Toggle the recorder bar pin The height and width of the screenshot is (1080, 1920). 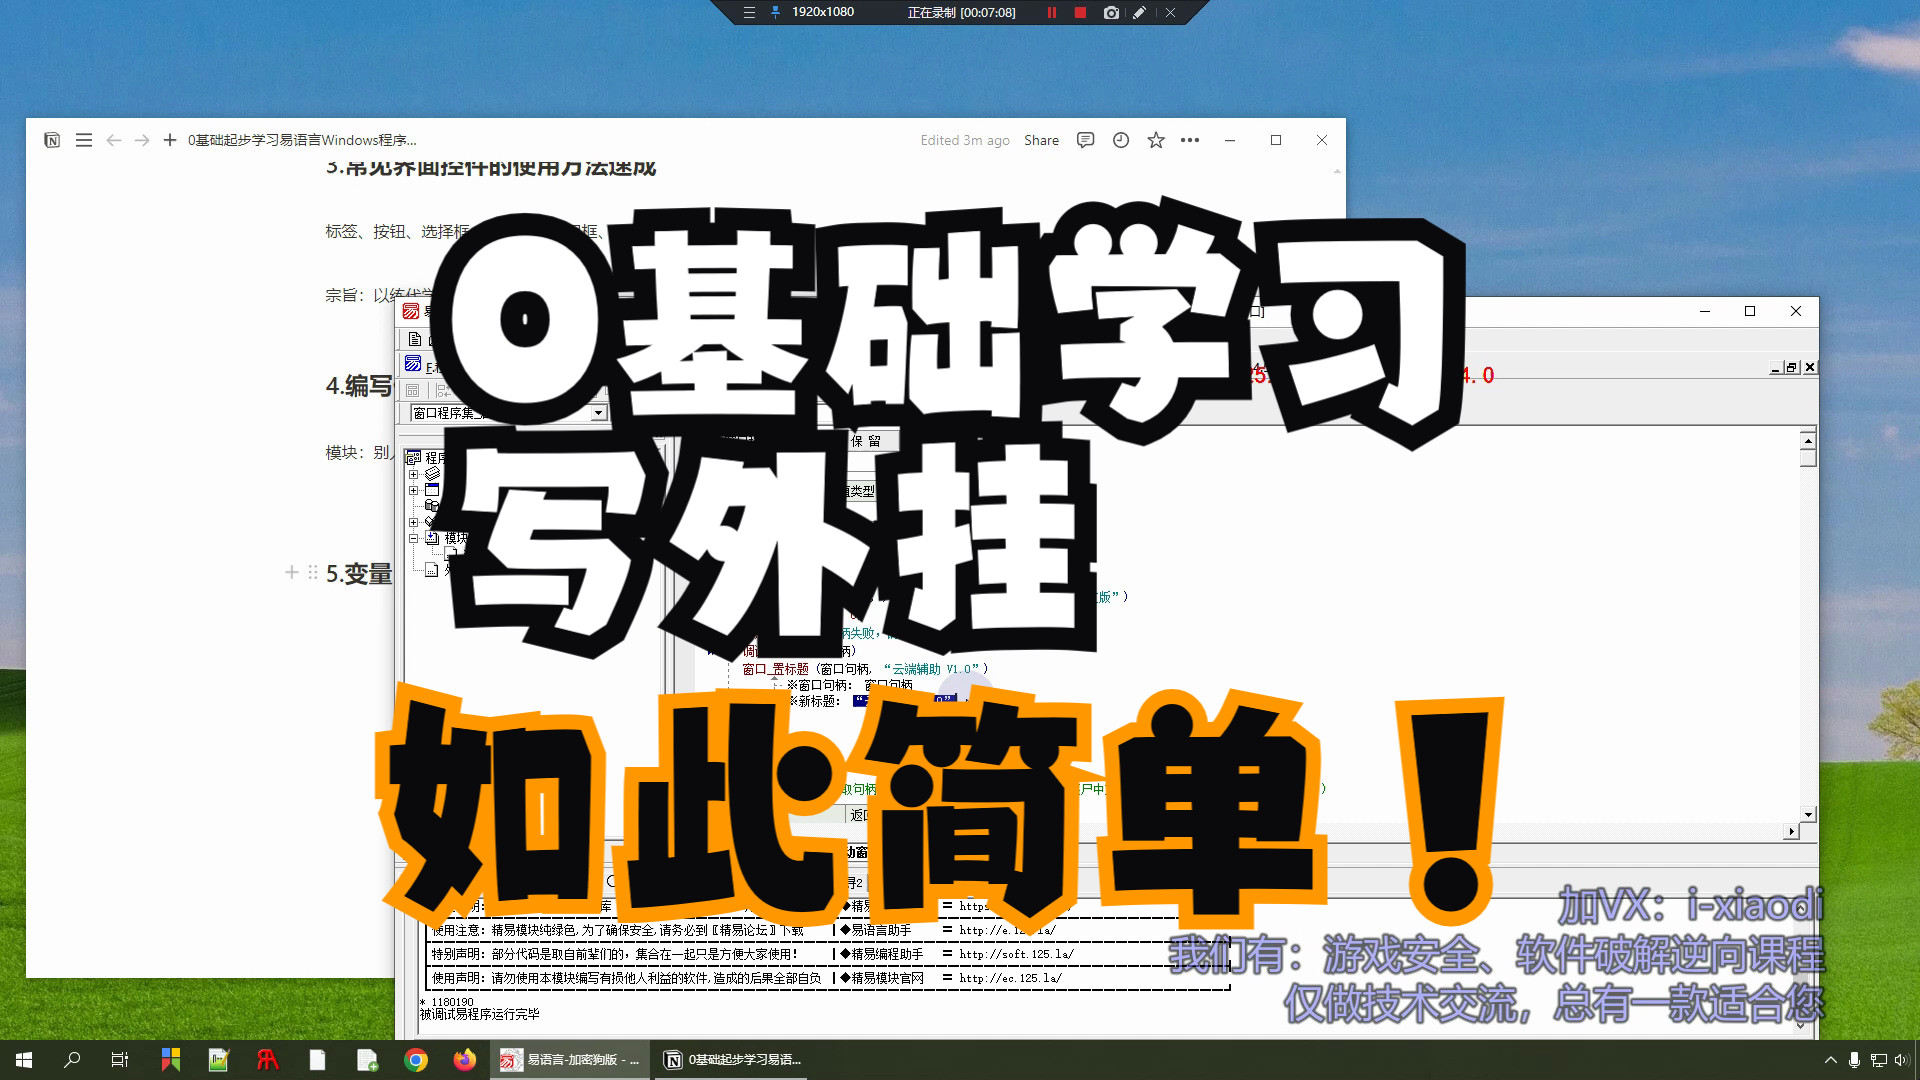[775, 12]
